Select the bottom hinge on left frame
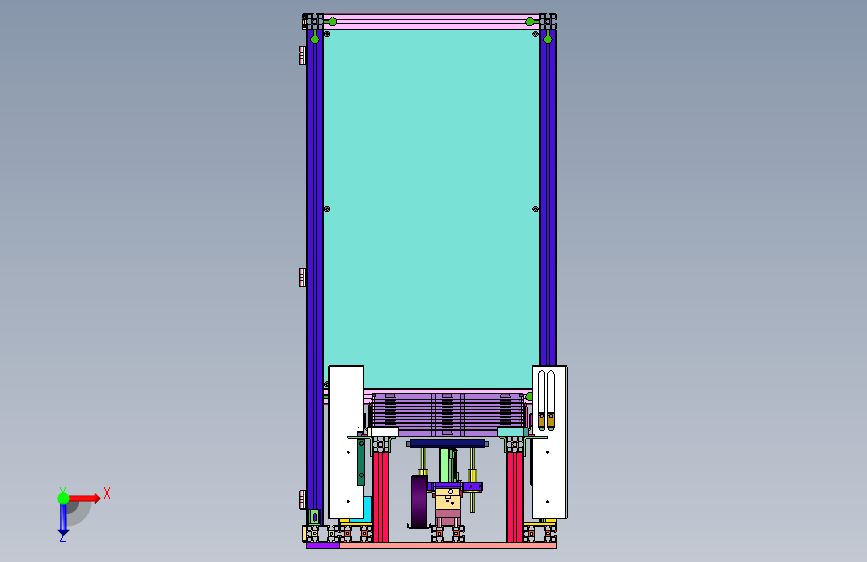Screen dimensions: 867x562 302,499
